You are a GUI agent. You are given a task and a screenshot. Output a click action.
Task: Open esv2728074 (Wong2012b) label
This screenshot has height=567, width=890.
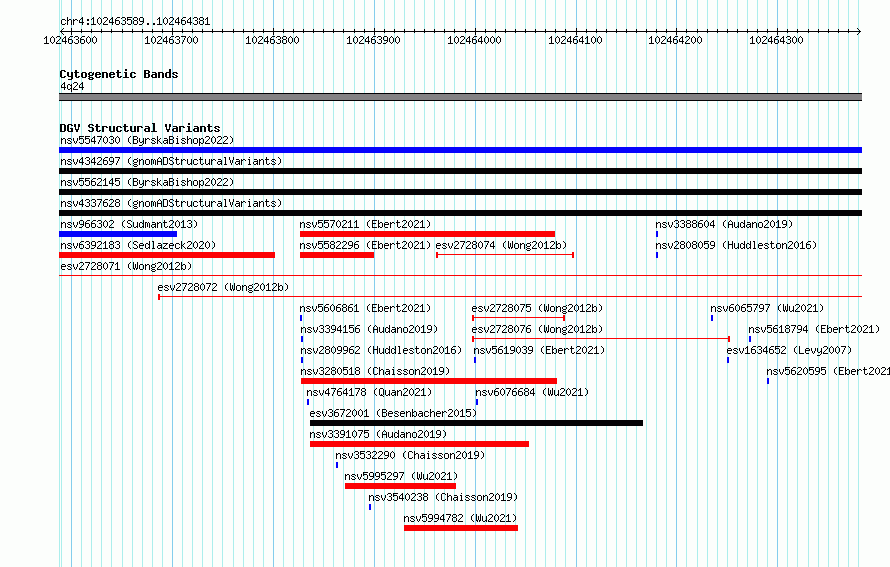point(501,245)
